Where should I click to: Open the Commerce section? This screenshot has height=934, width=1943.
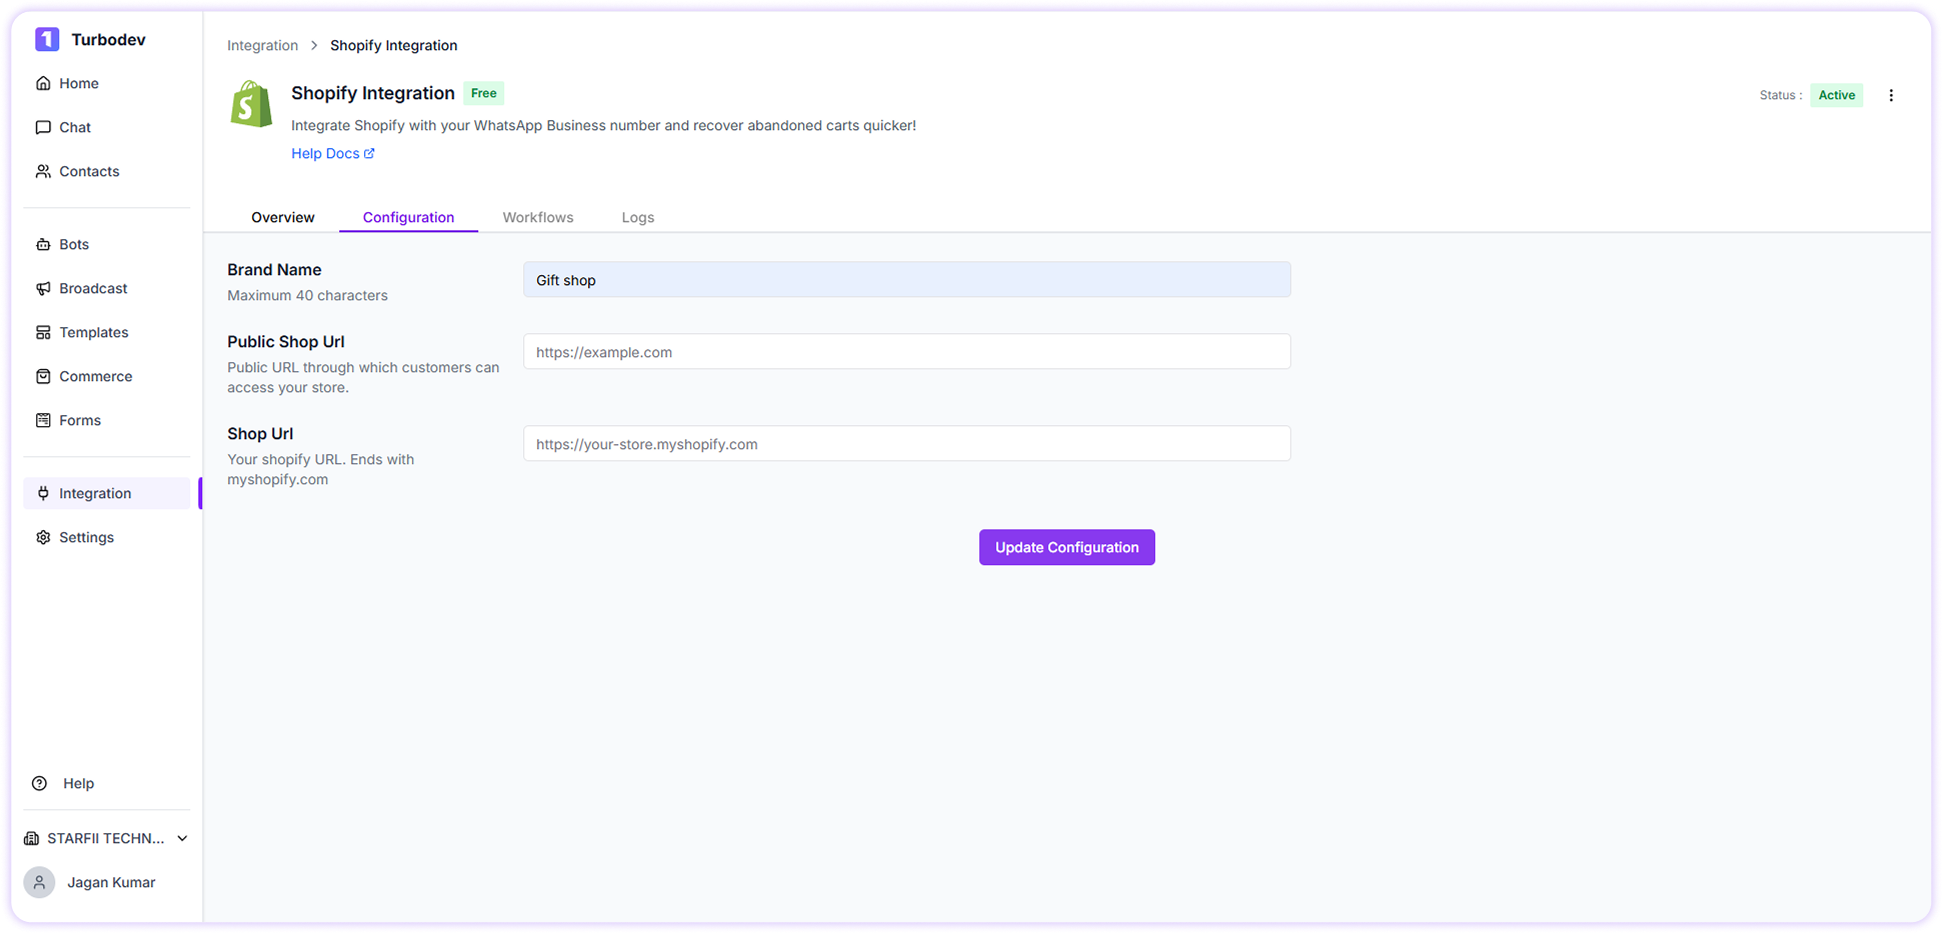(95, 376)
